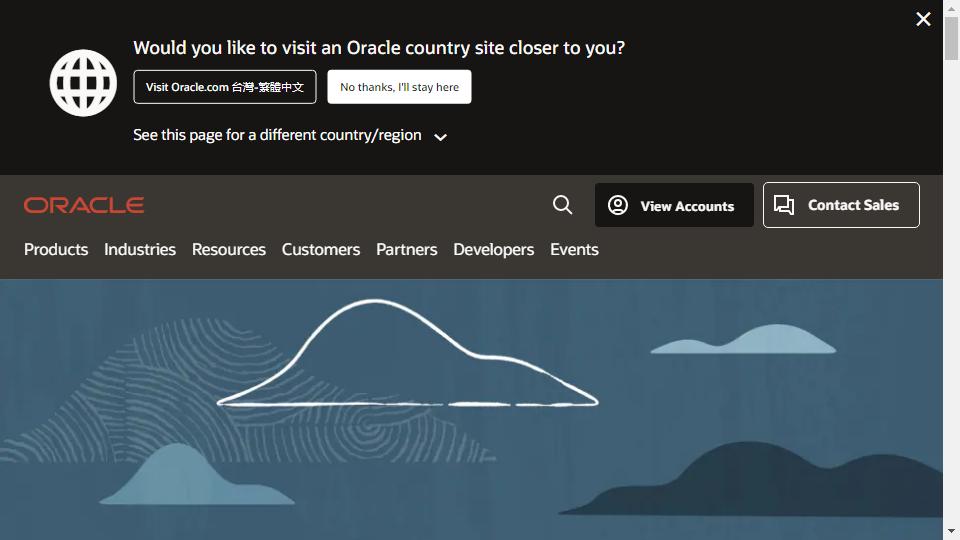Go to the Customers section

point(321,249)
